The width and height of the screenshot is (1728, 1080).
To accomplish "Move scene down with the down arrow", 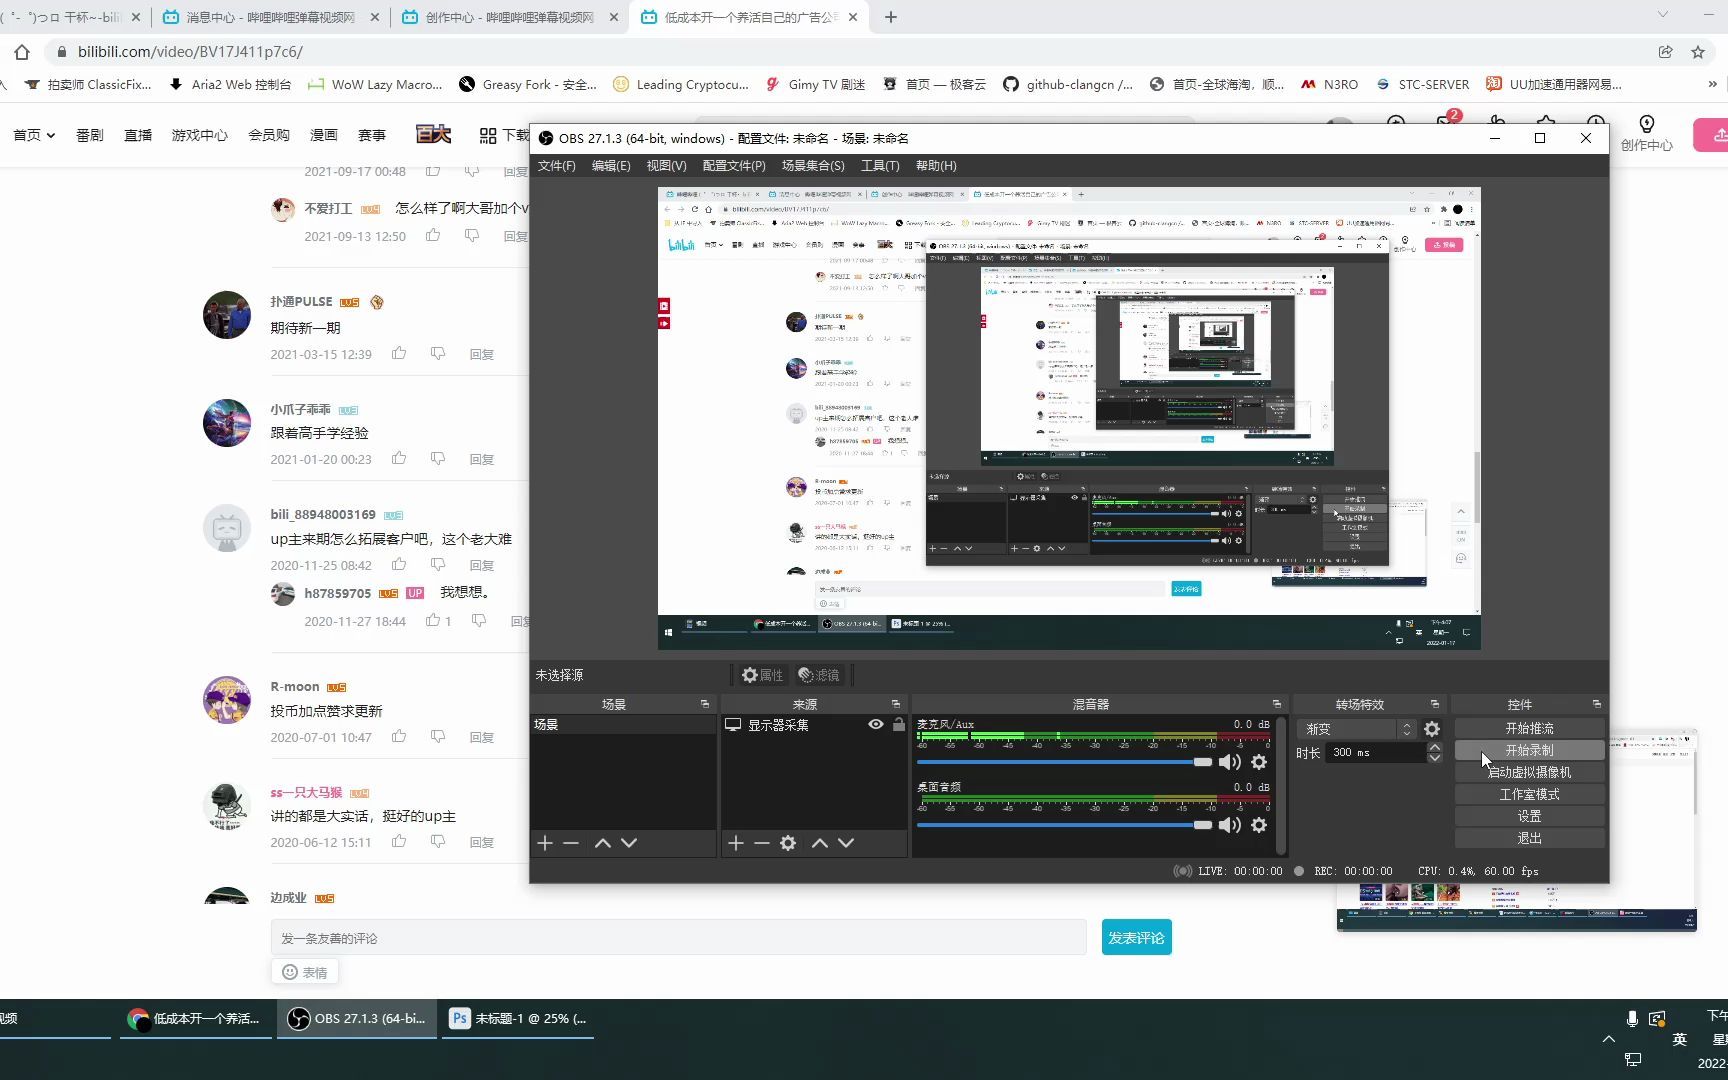I will click(x=629, y=843).
